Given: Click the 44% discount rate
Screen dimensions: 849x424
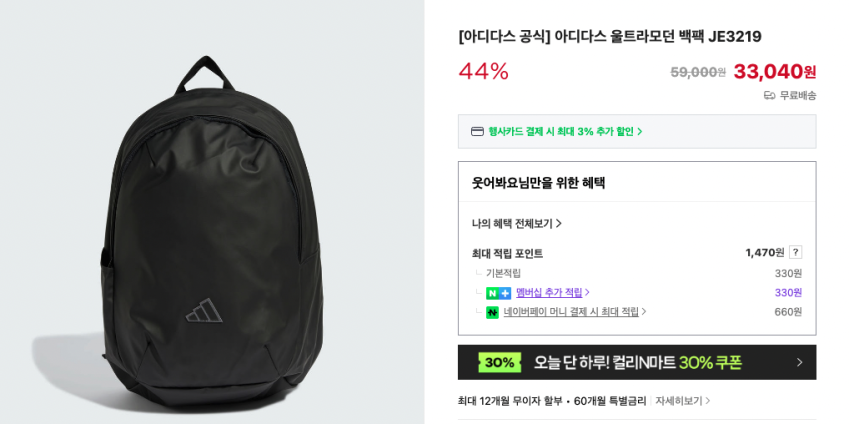Looking at the screenshot, I should click(484, 71).
